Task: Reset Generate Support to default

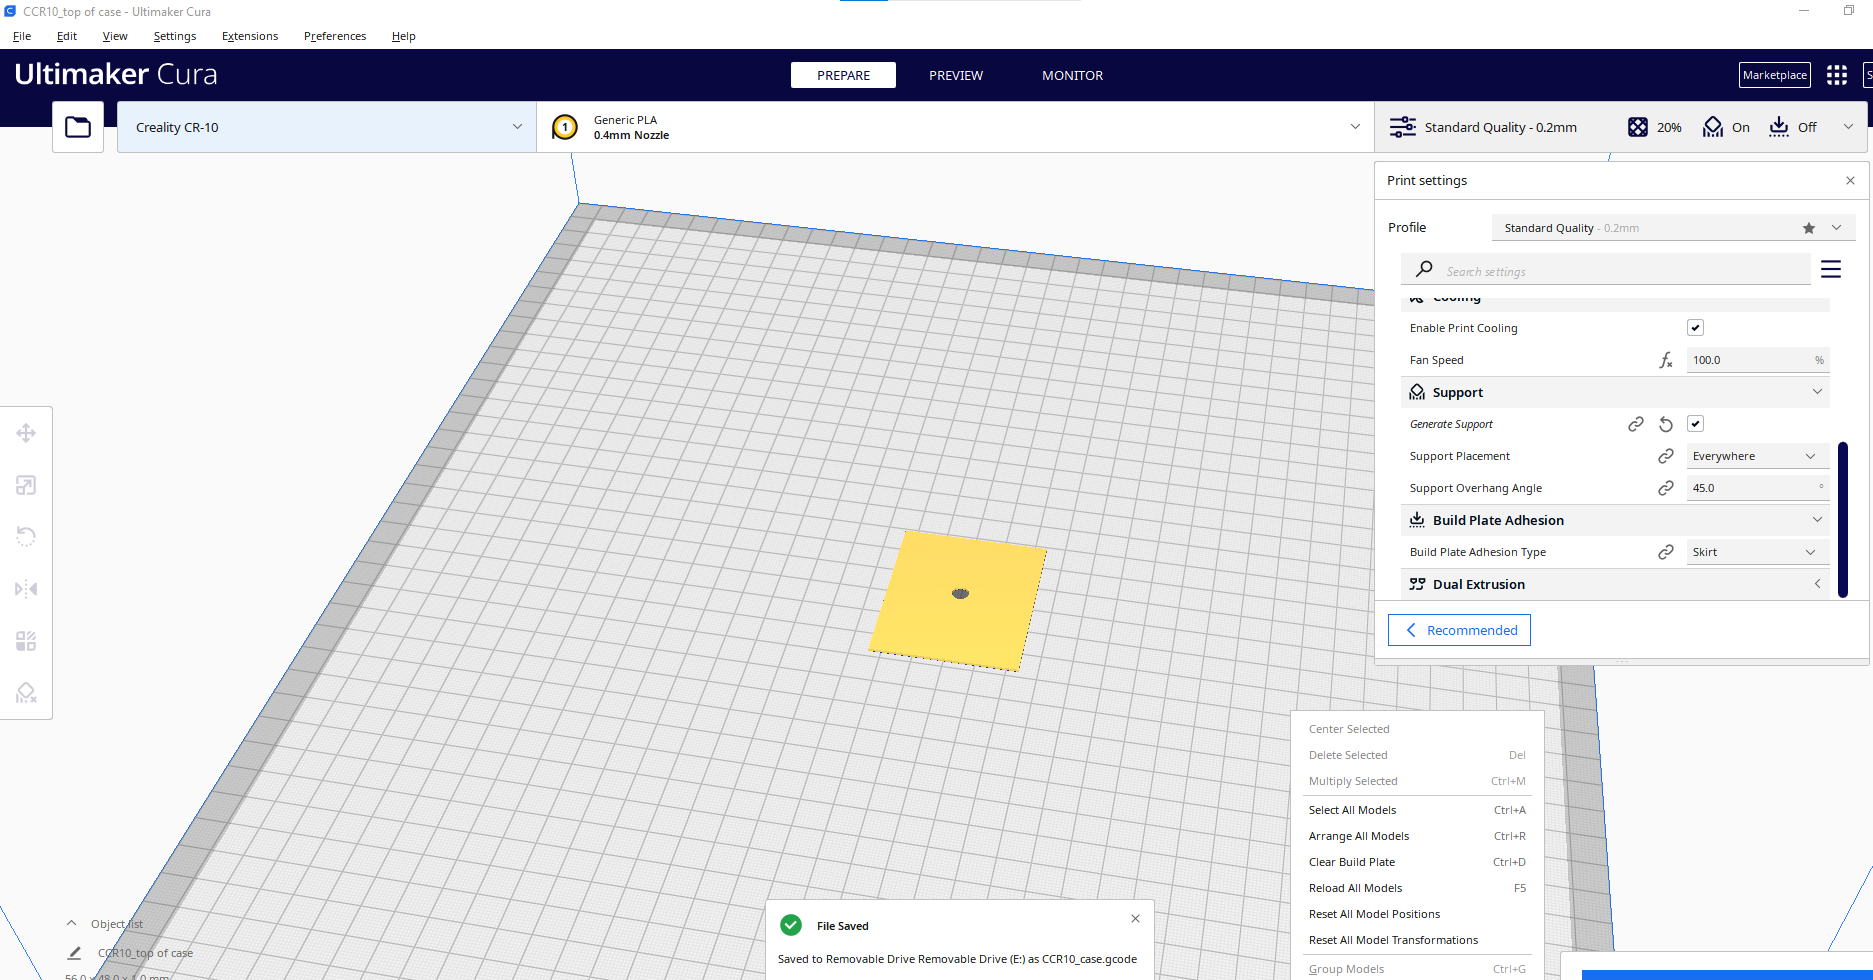Action: click(x=1666, y=424)
